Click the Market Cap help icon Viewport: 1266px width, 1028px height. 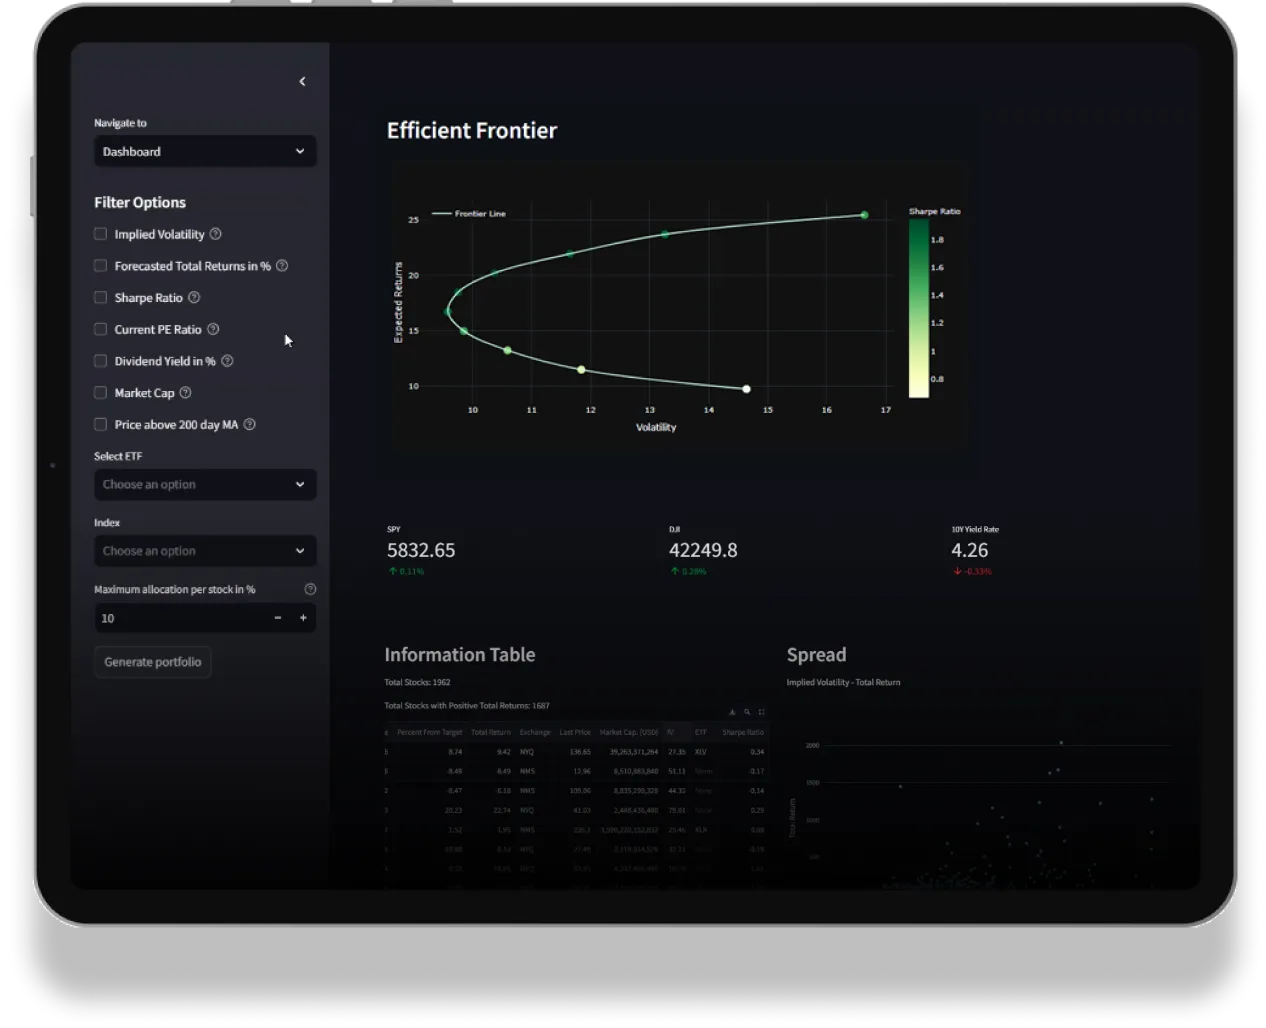coord(185,393)
